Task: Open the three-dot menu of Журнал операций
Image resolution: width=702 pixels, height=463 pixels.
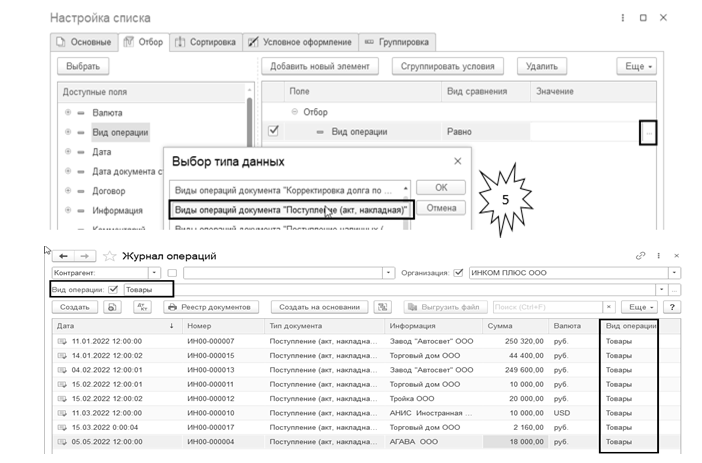Action: tap(659, 256)
